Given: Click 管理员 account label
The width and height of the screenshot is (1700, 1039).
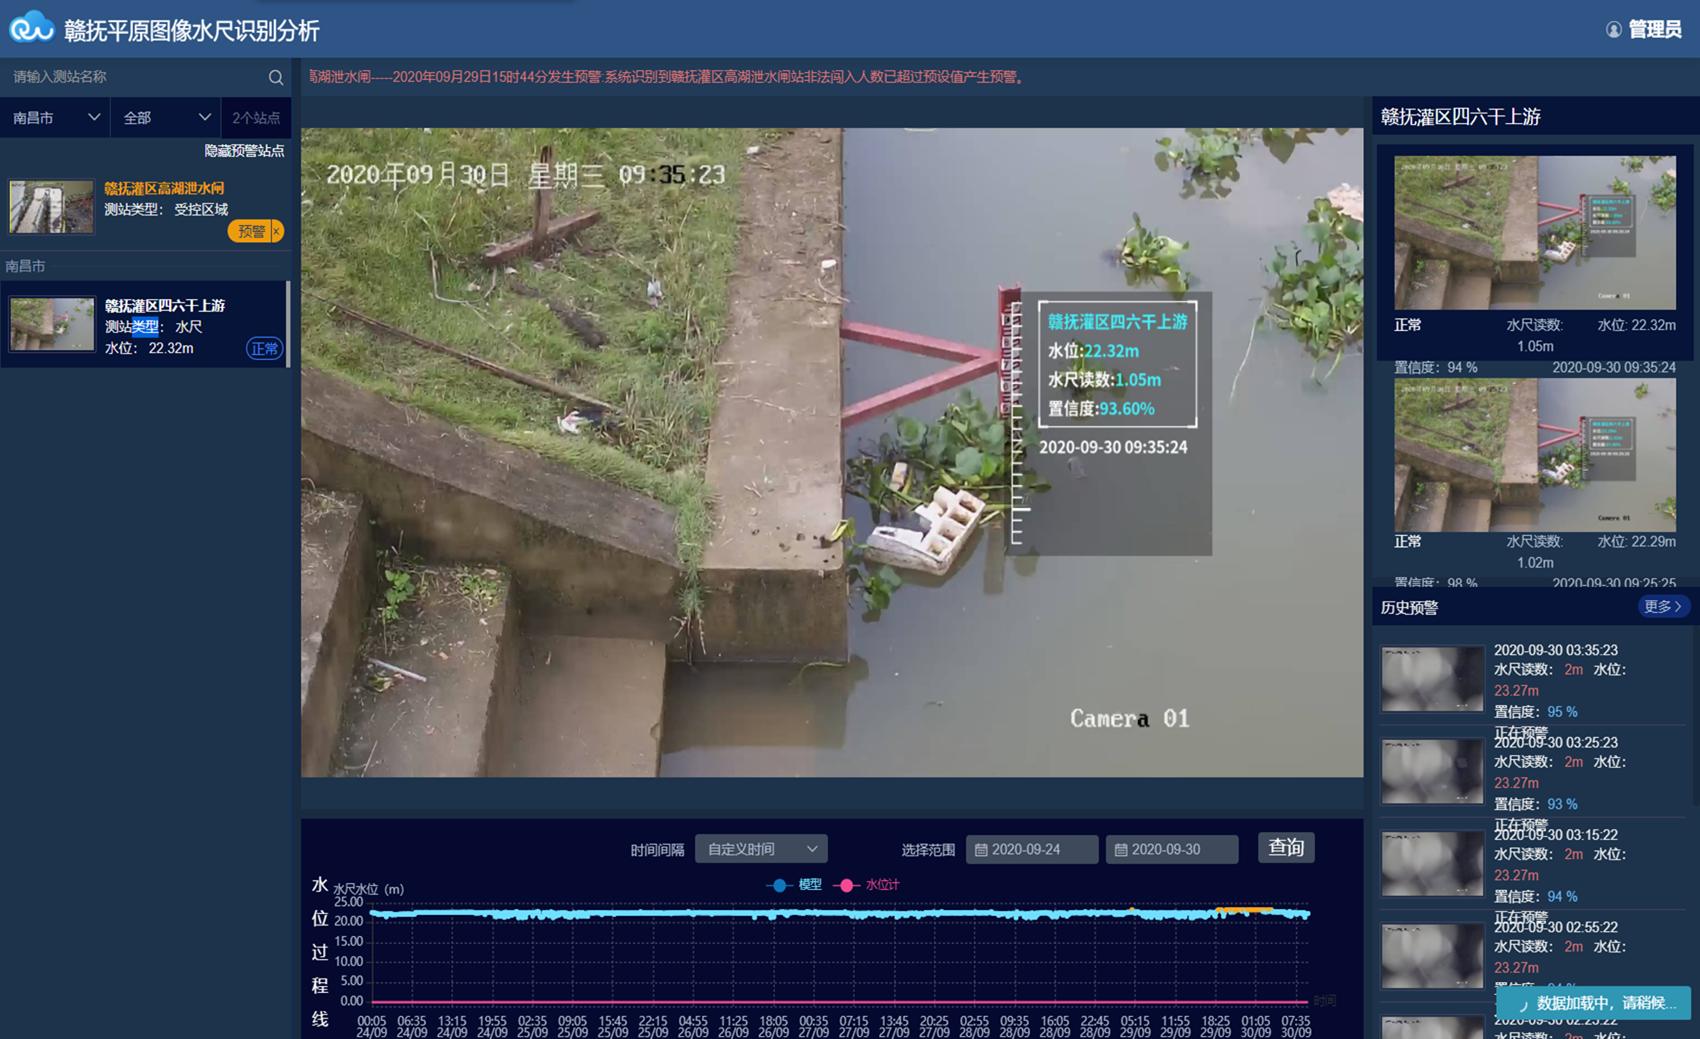Looking at the screenshot, I should click(x=1655, y=30).
